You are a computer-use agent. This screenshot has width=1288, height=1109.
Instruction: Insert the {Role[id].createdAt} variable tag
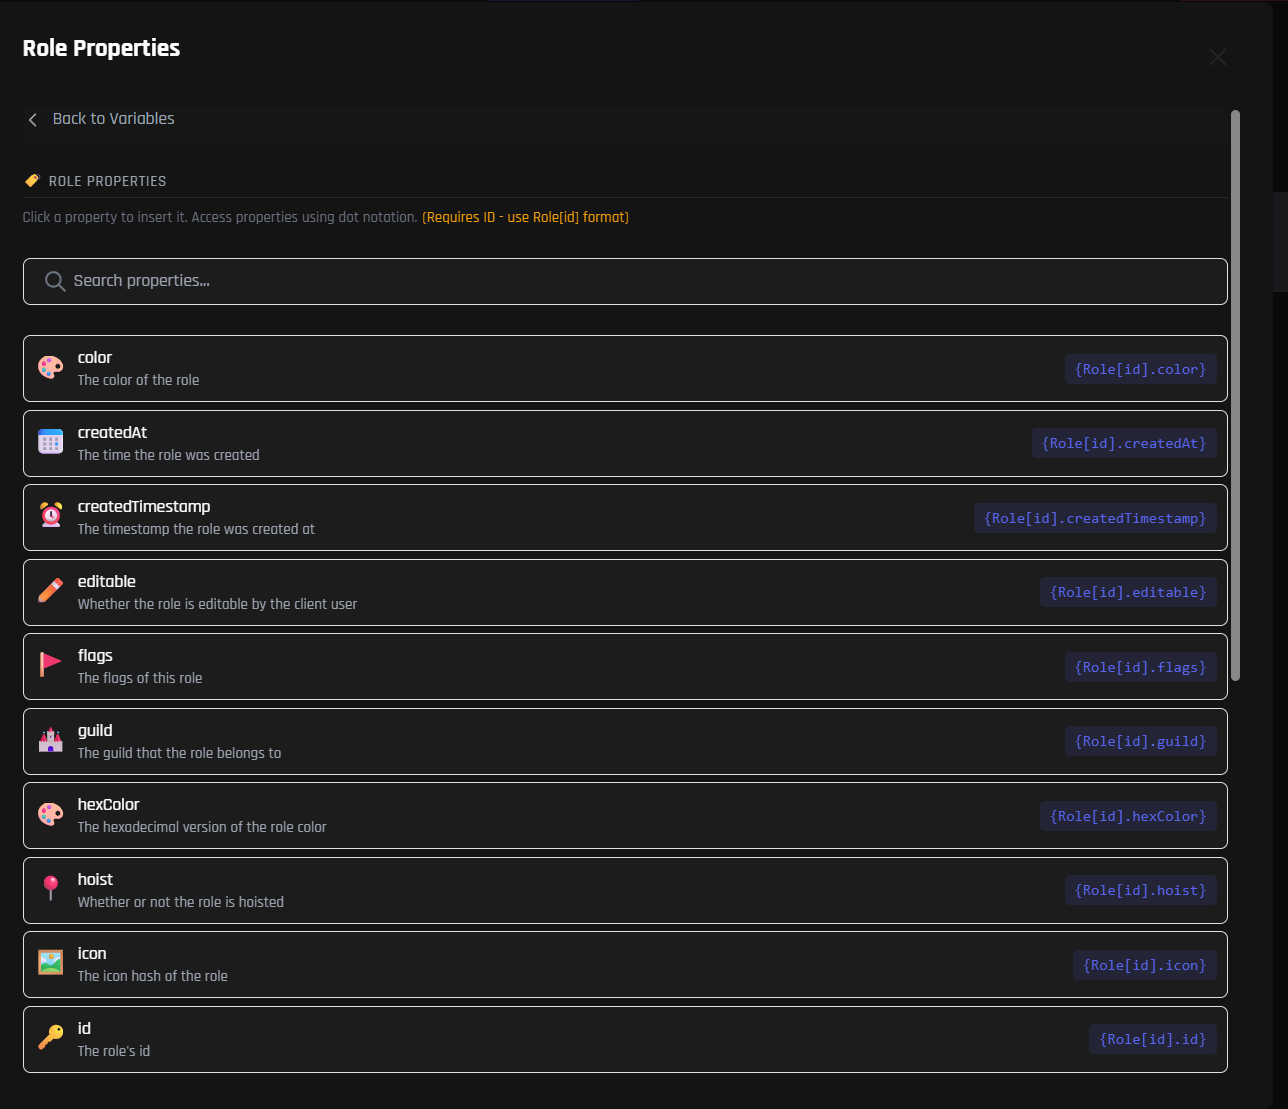click(1124, 443)
